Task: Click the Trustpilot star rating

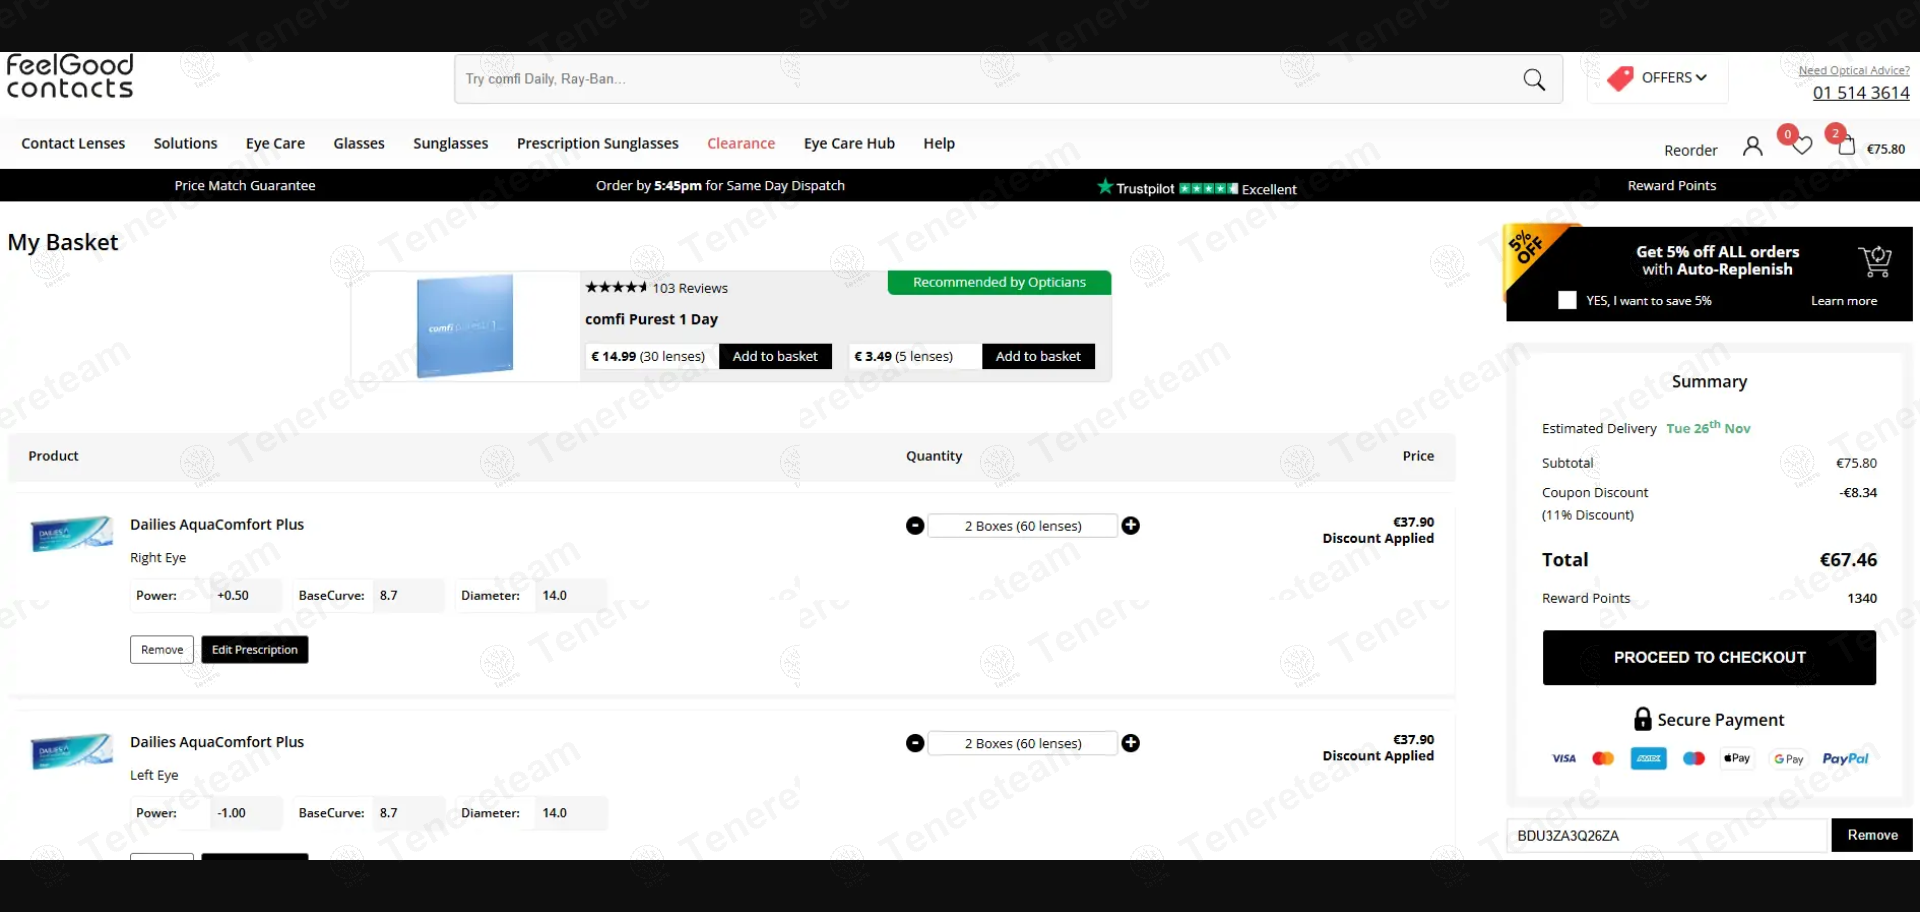Action: [x=1209, y=188]
